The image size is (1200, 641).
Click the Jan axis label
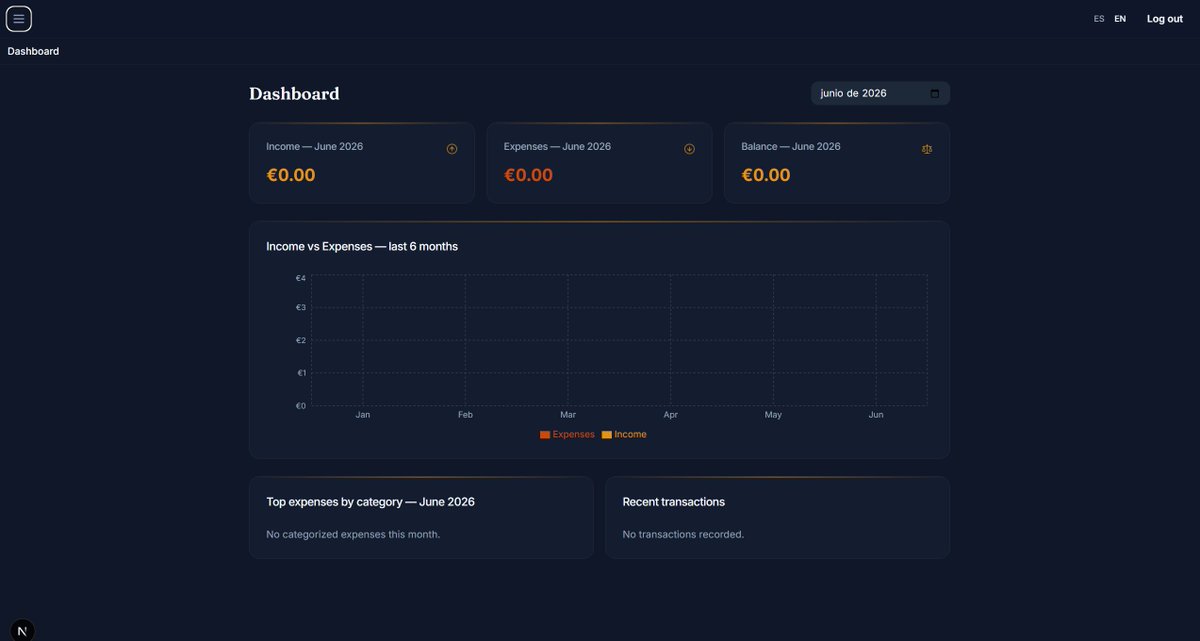click(x=363, y=414)
